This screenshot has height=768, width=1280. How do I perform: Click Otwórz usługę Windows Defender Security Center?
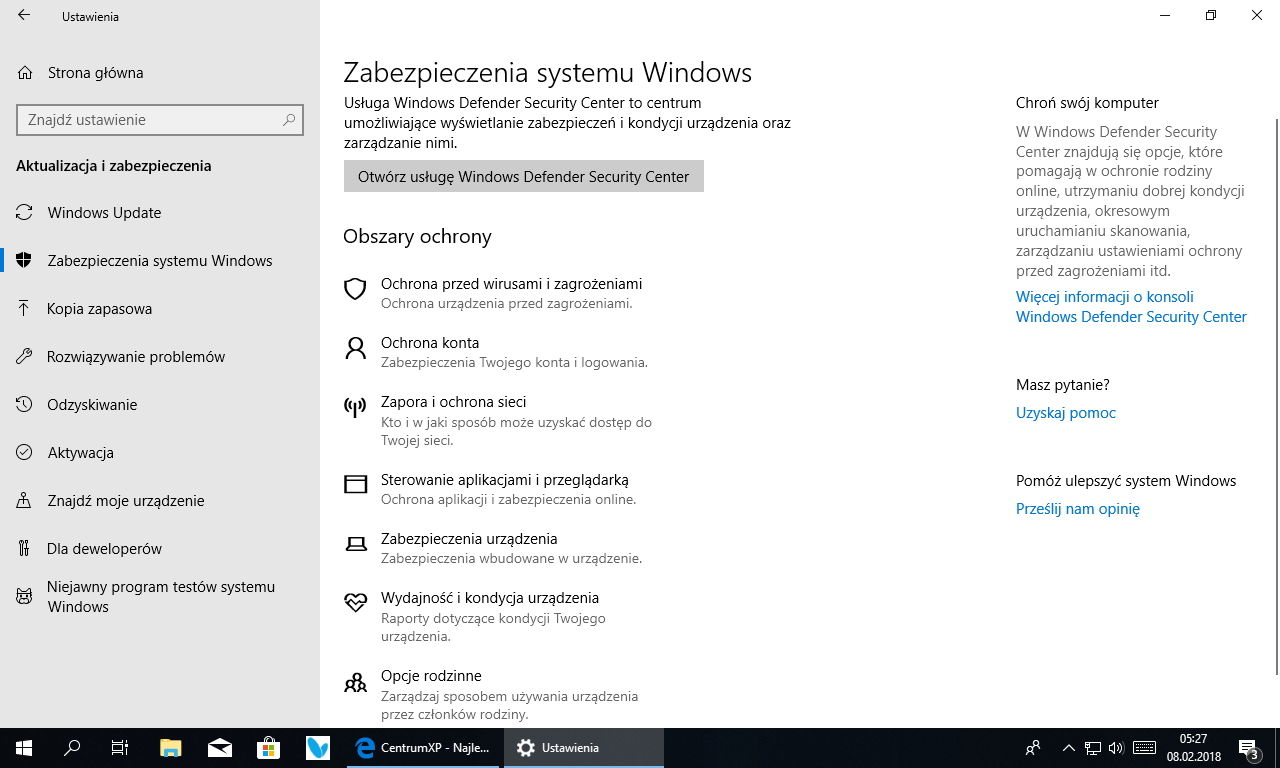(524, 176)
